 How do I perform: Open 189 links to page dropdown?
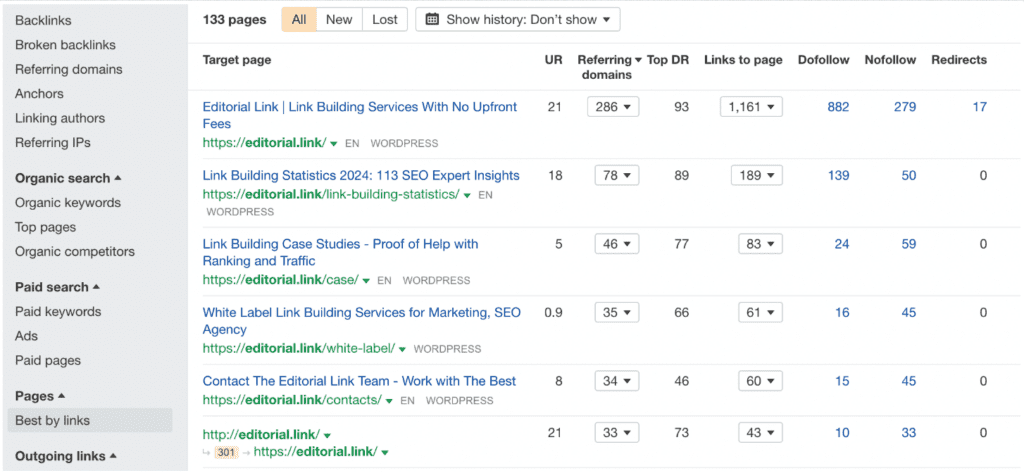[x=756, y=175]
